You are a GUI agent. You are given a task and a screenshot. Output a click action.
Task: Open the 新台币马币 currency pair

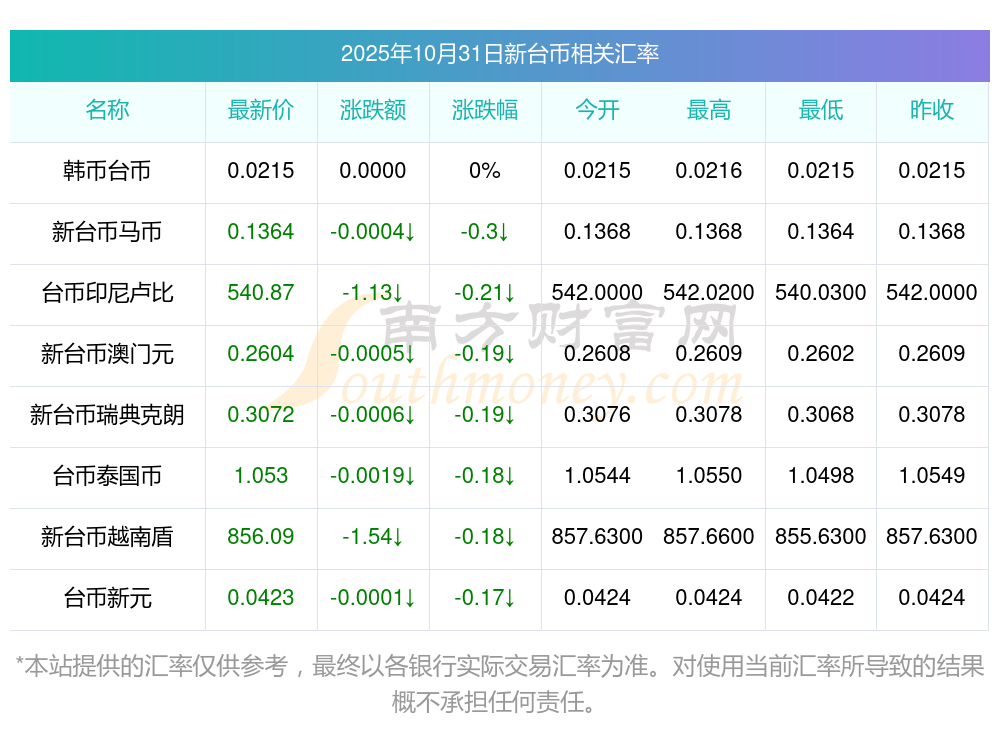tap(107, 232)
